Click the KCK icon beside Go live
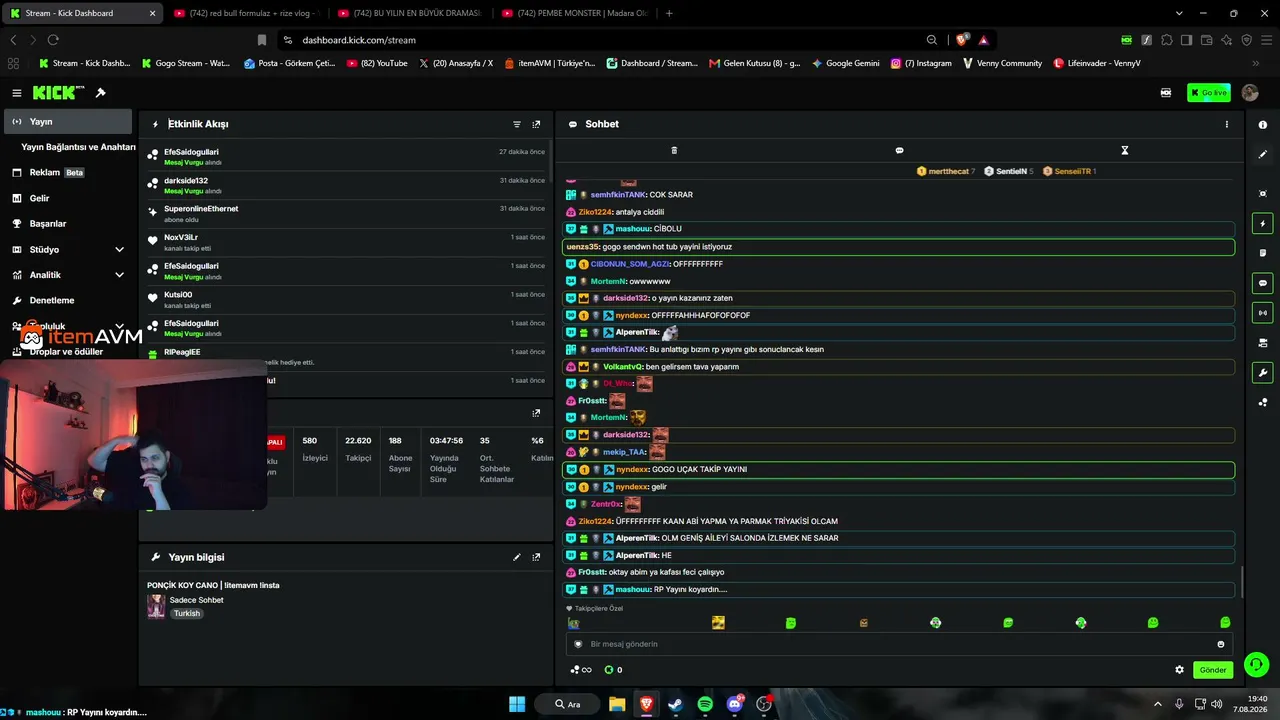This screenshot has width=1280, height=720. point(1166,93)
